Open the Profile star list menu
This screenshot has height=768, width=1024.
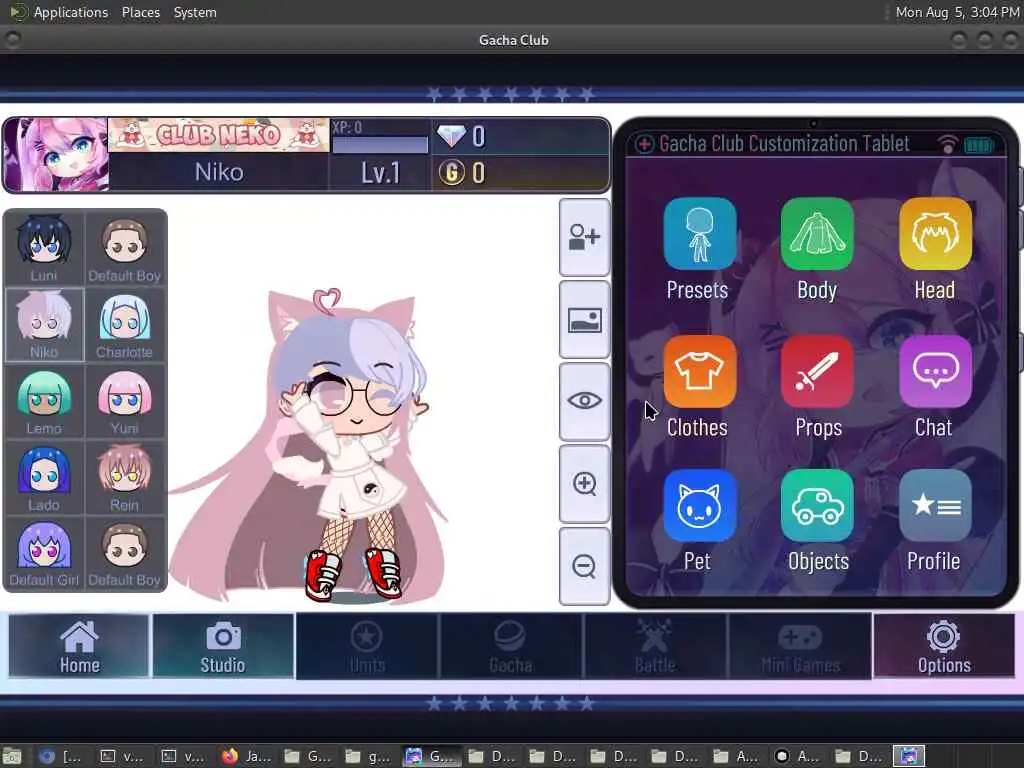[935, 505]
